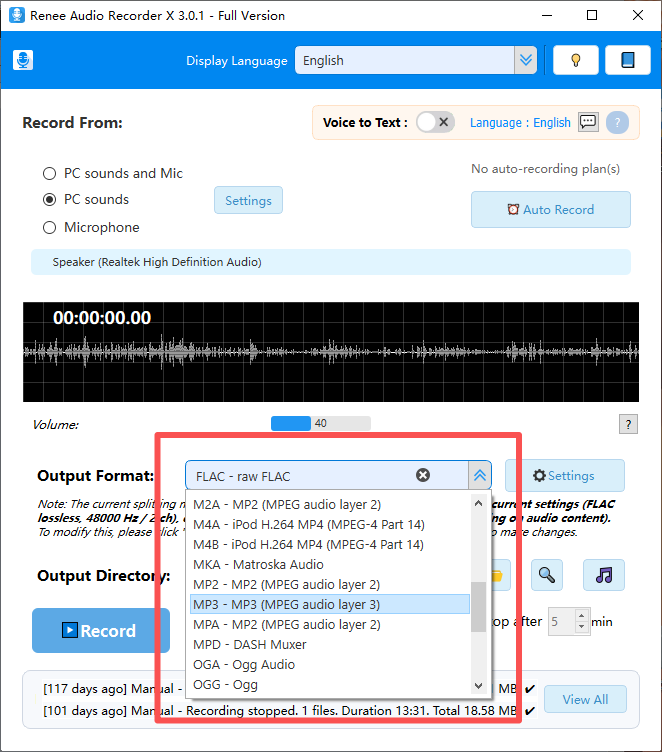Open output format Settings with gear
662x752 pixels.
[565, 475]
